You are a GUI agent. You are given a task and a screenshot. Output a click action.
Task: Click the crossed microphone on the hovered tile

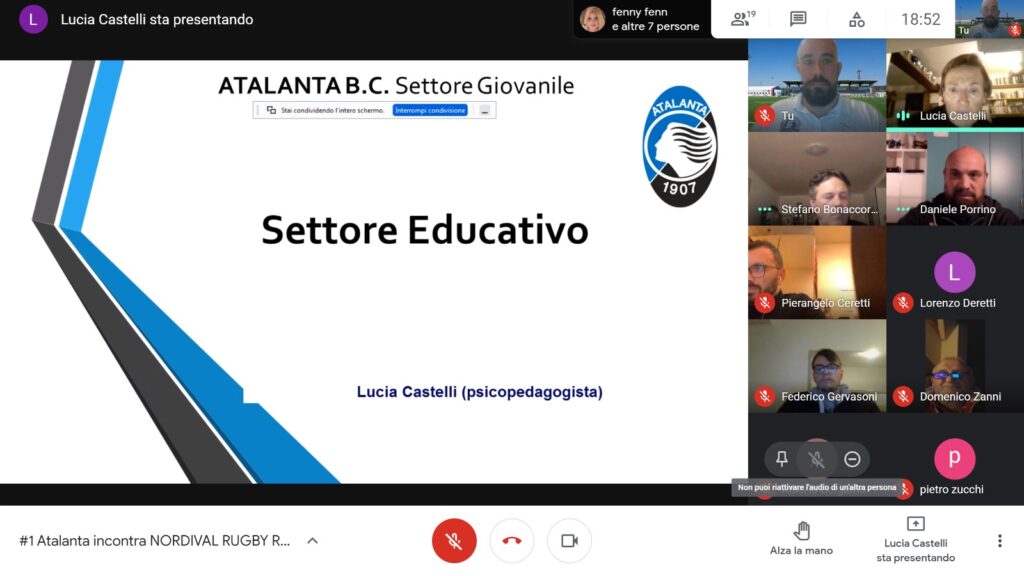816,459
